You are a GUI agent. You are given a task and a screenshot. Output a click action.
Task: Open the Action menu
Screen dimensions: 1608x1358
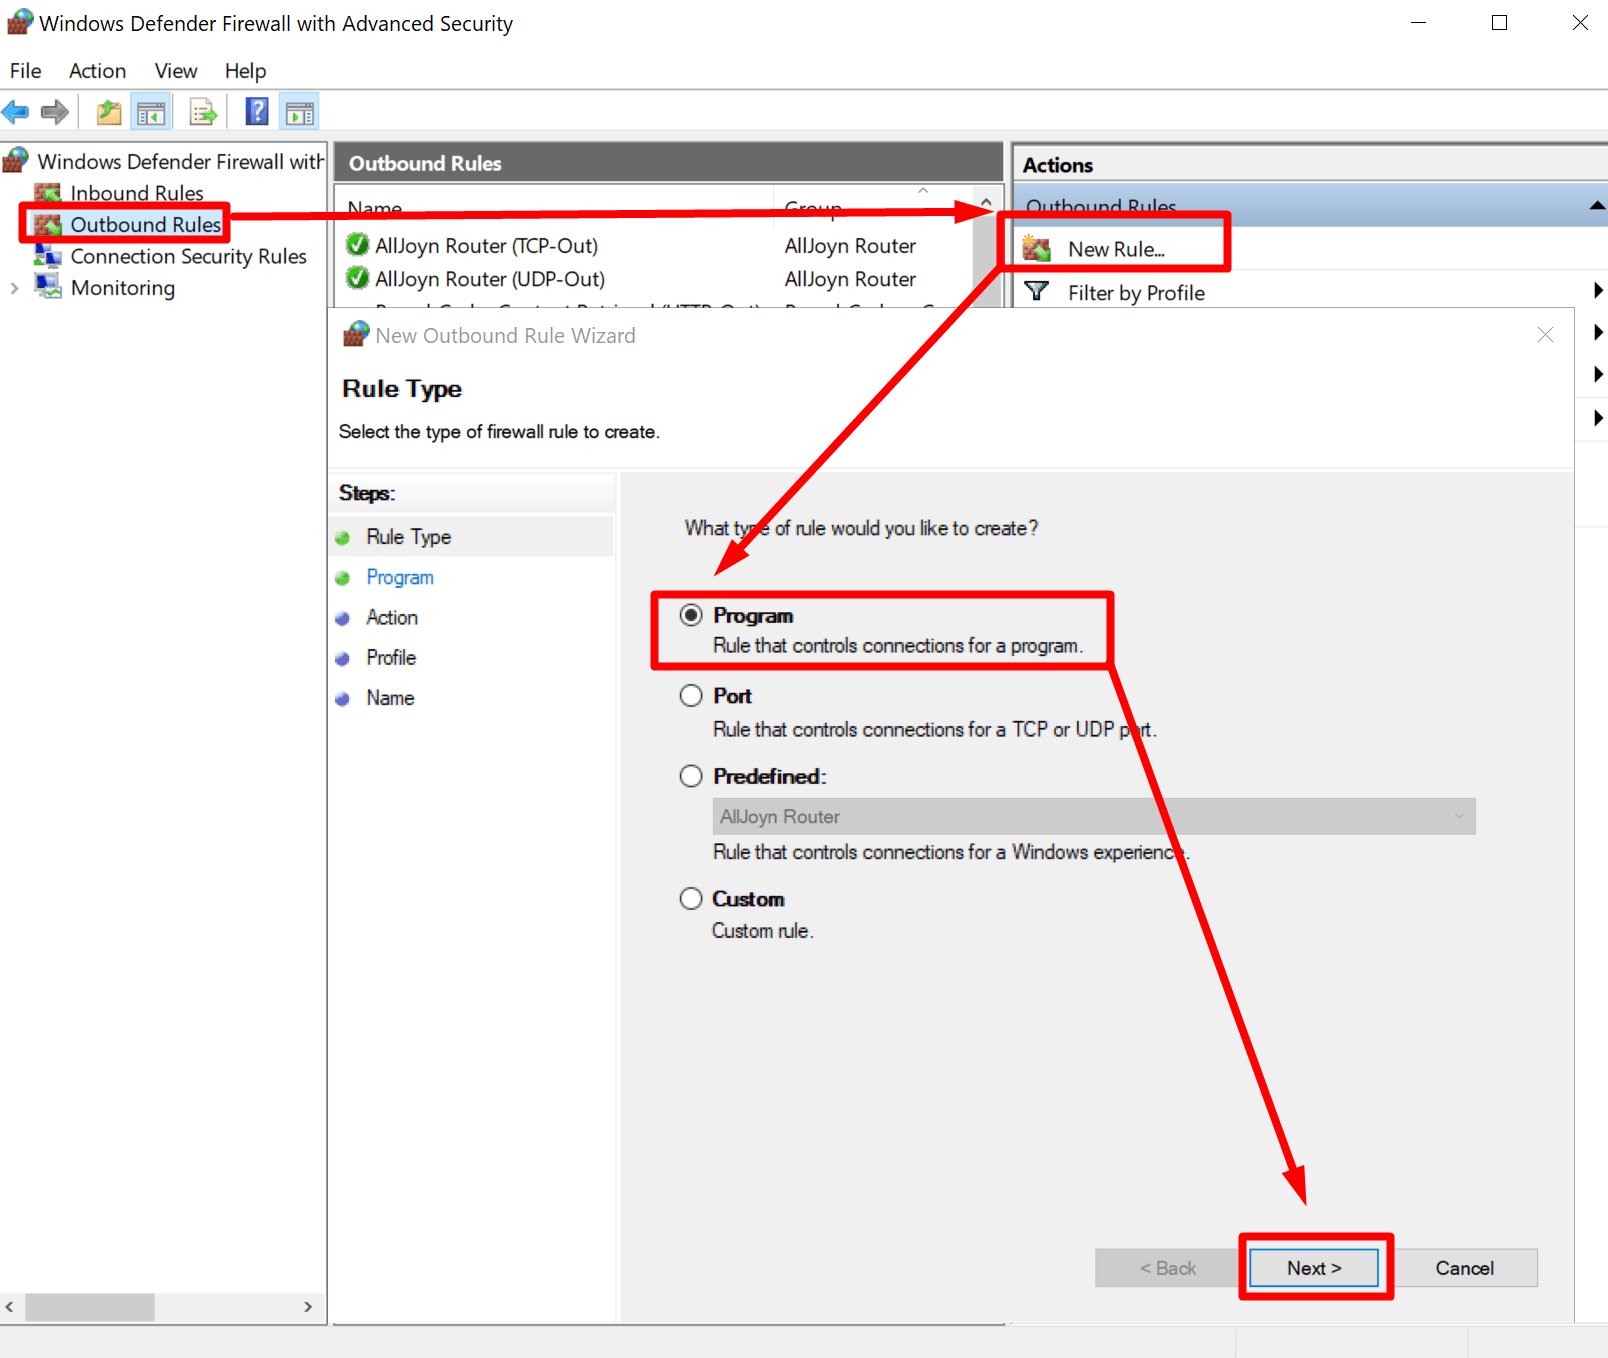[97, 71]
